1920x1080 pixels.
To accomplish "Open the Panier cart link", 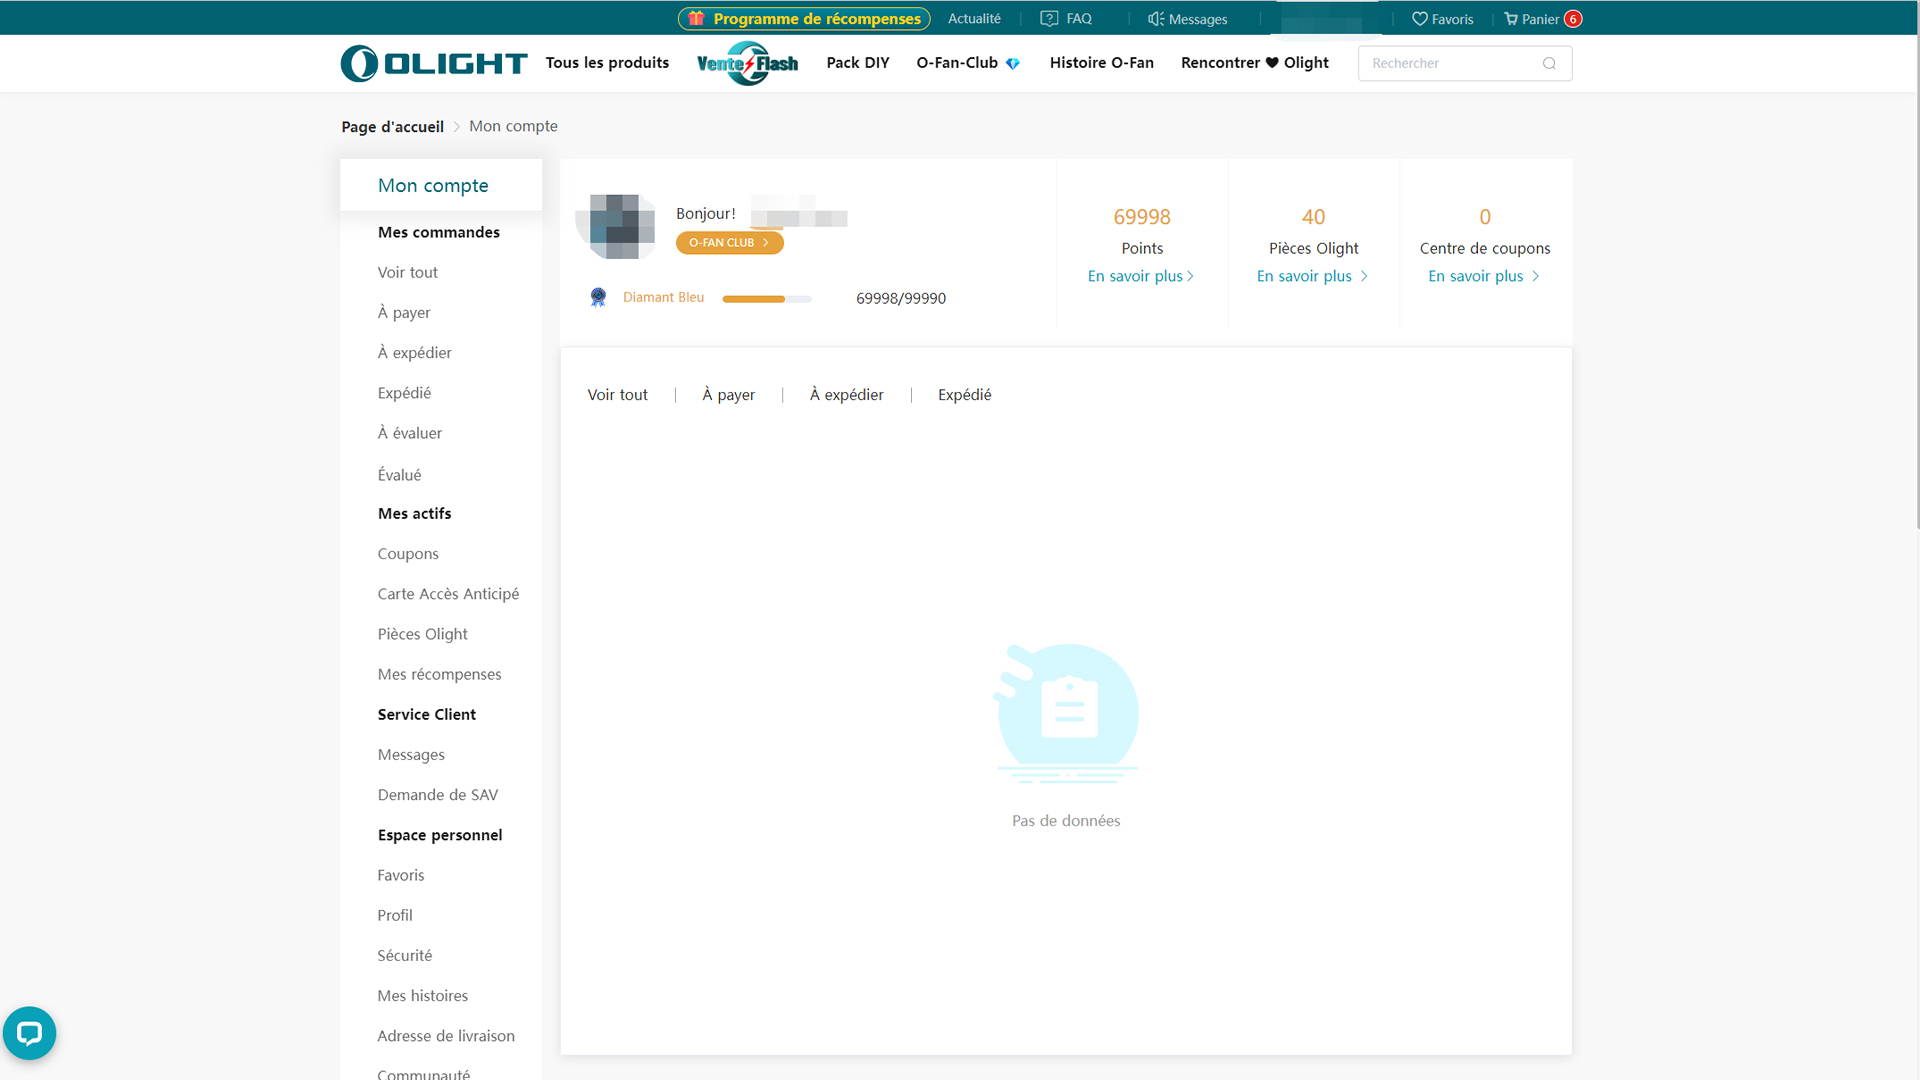I will (x=1540, y=19).
